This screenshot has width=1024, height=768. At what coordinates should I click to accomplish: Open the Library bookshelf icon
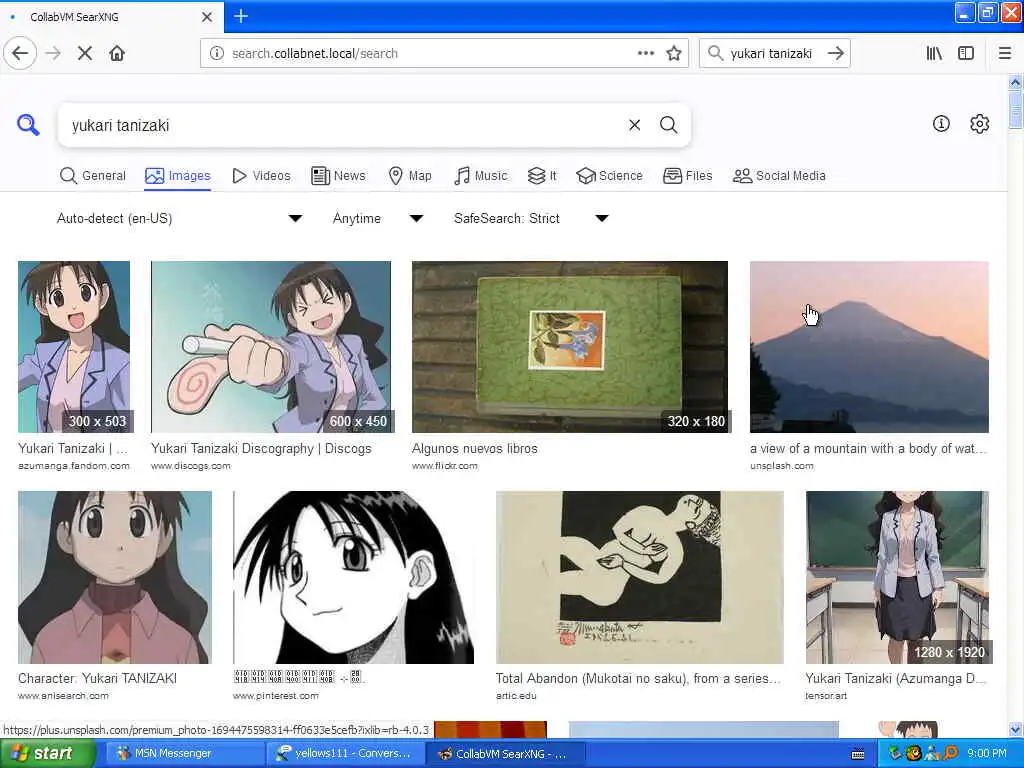click(934, 53)
